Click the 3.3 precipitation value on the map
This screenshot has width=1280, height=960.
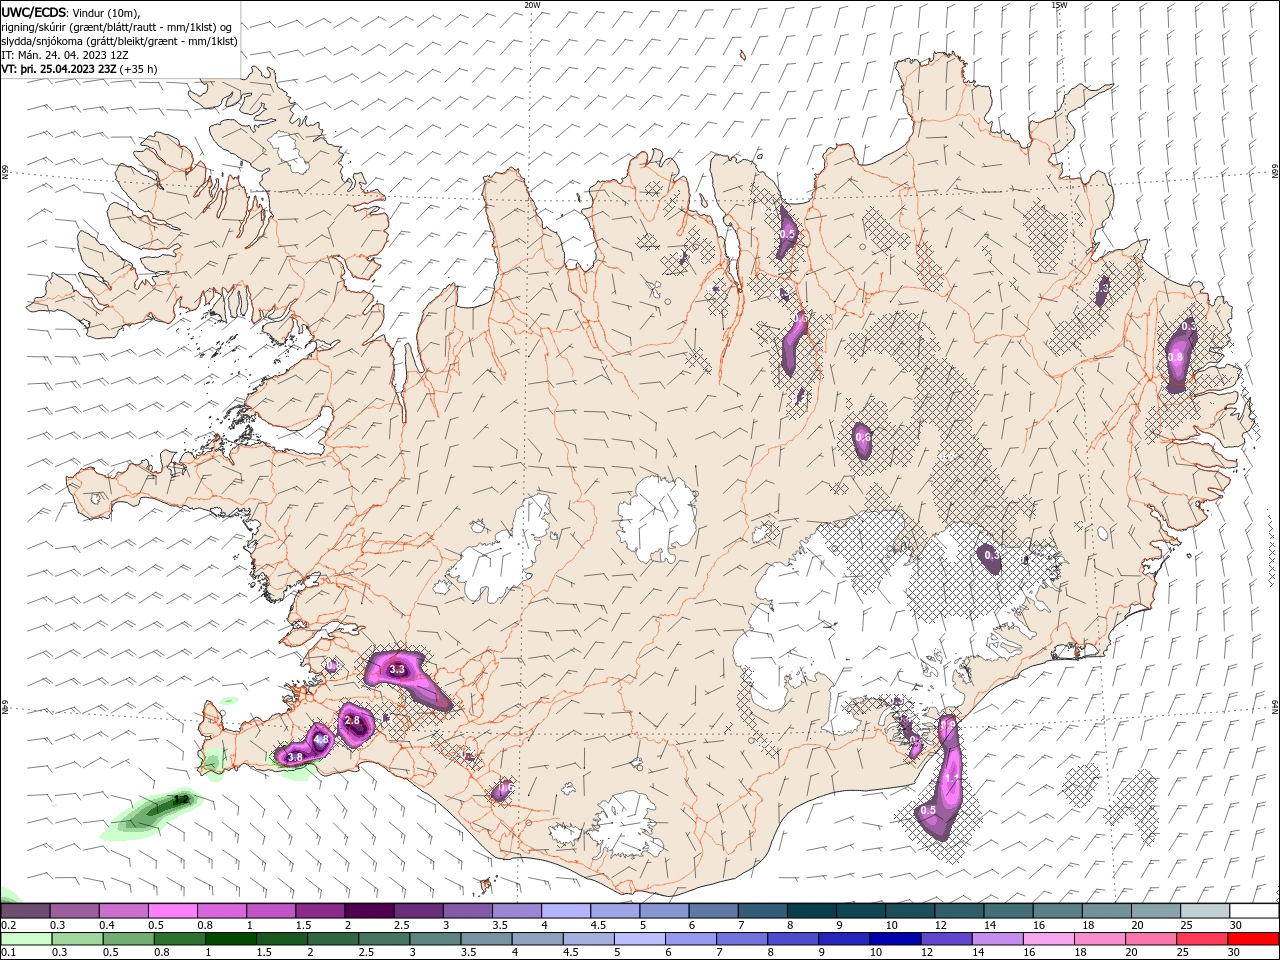pos(397,670)
